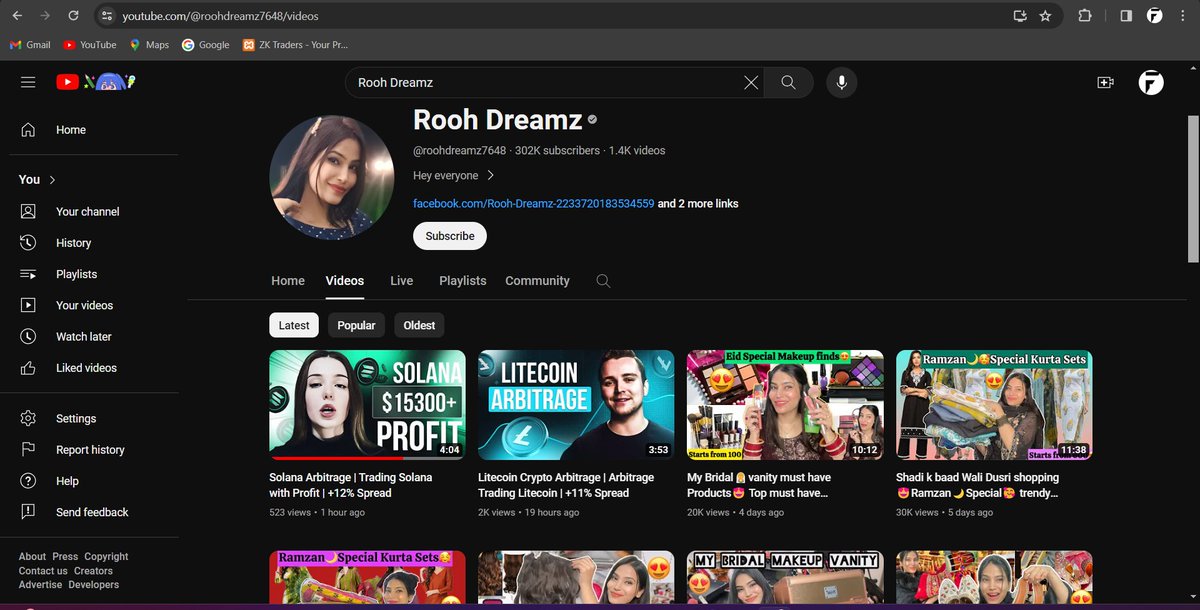The width and height of the screenshot is (1200, 610).
Task: Click the YouTube logo in the header
Action: [95, 82]
